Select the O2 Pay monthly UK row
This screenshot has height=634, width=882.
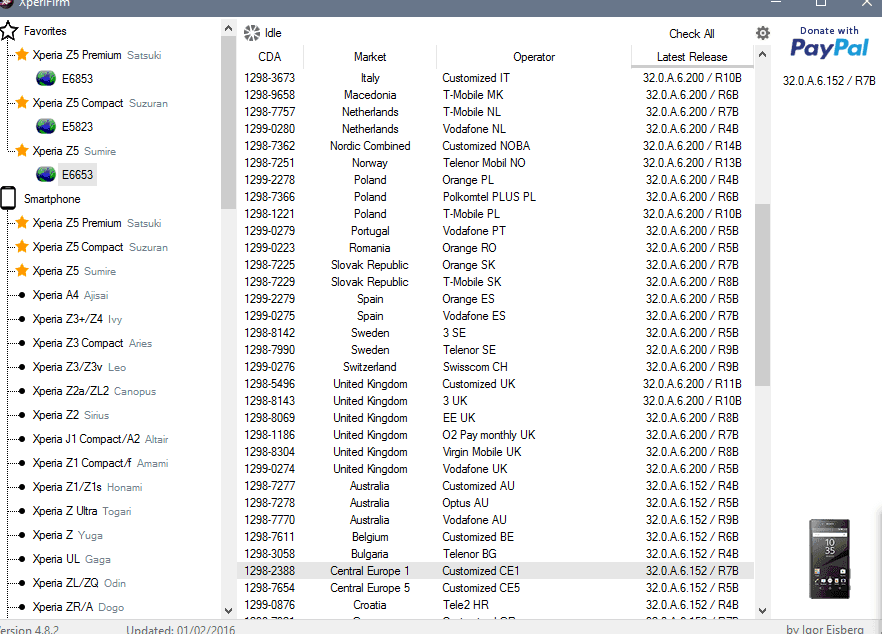(x=495, y=435)
